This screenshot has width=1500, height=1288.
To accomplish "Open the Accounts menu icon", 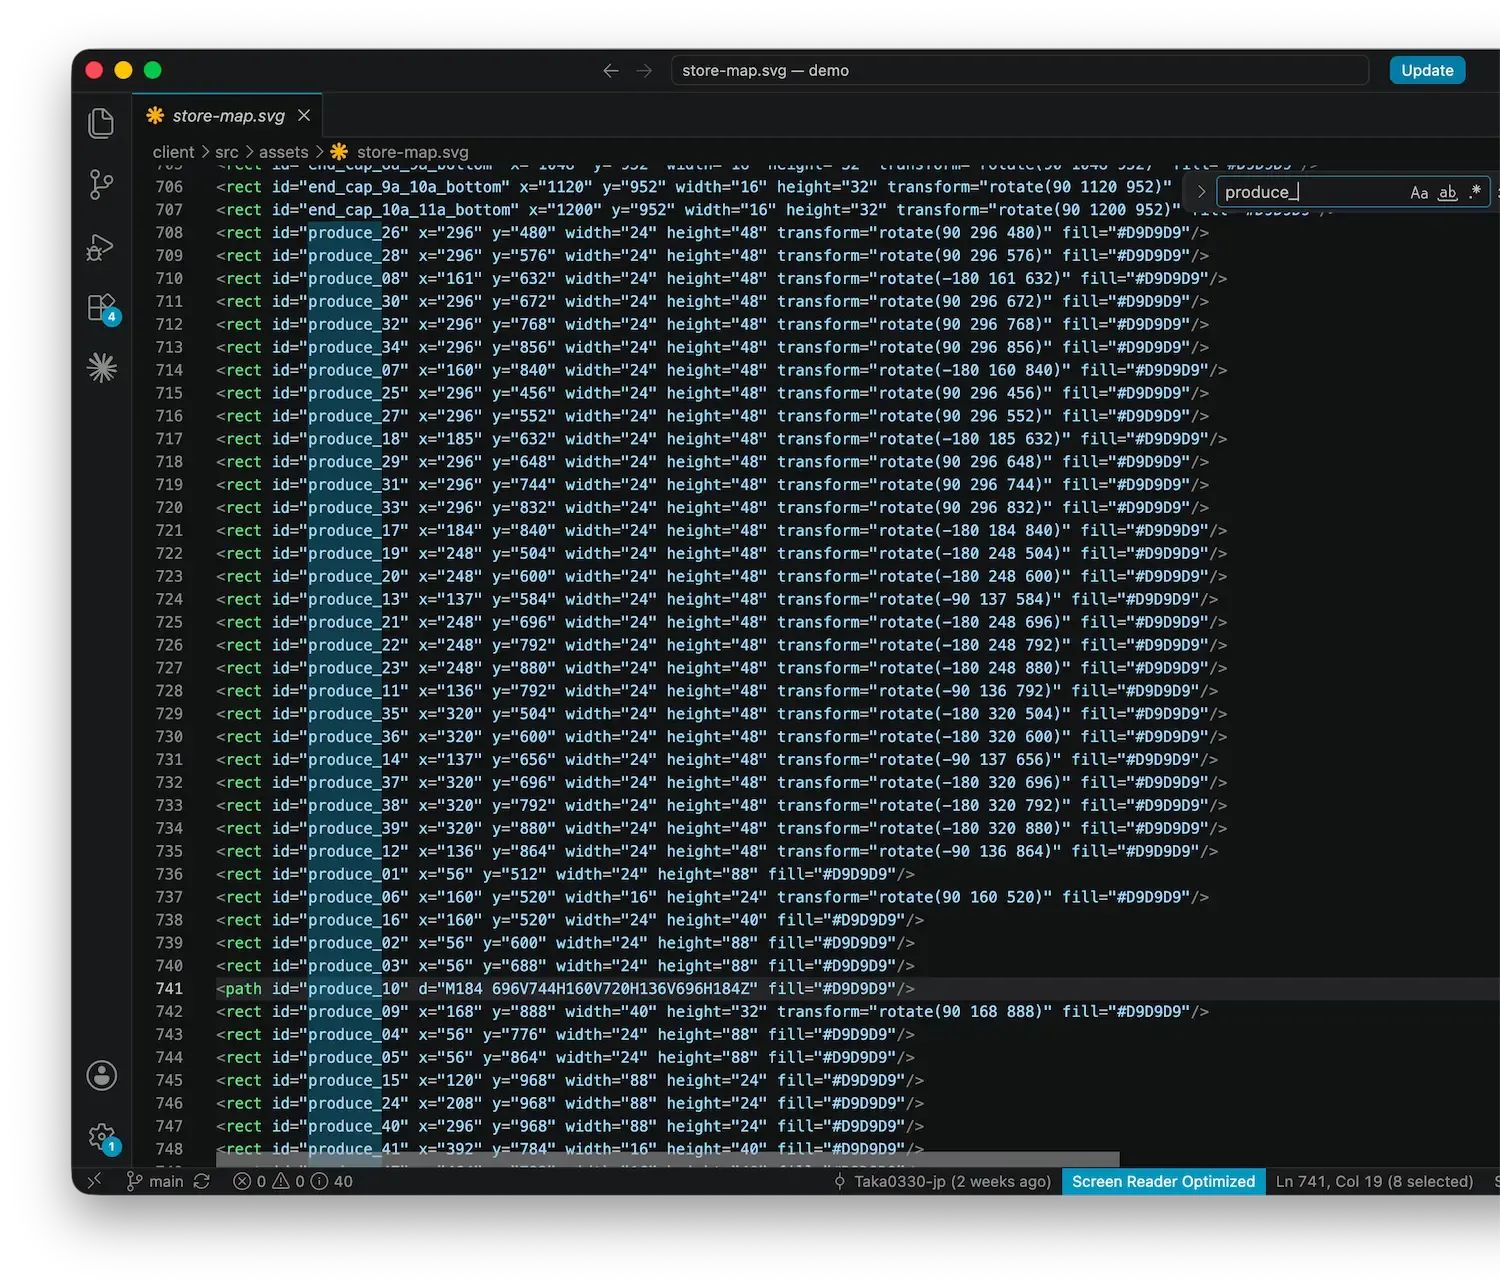I will (x=101, y=1075).
